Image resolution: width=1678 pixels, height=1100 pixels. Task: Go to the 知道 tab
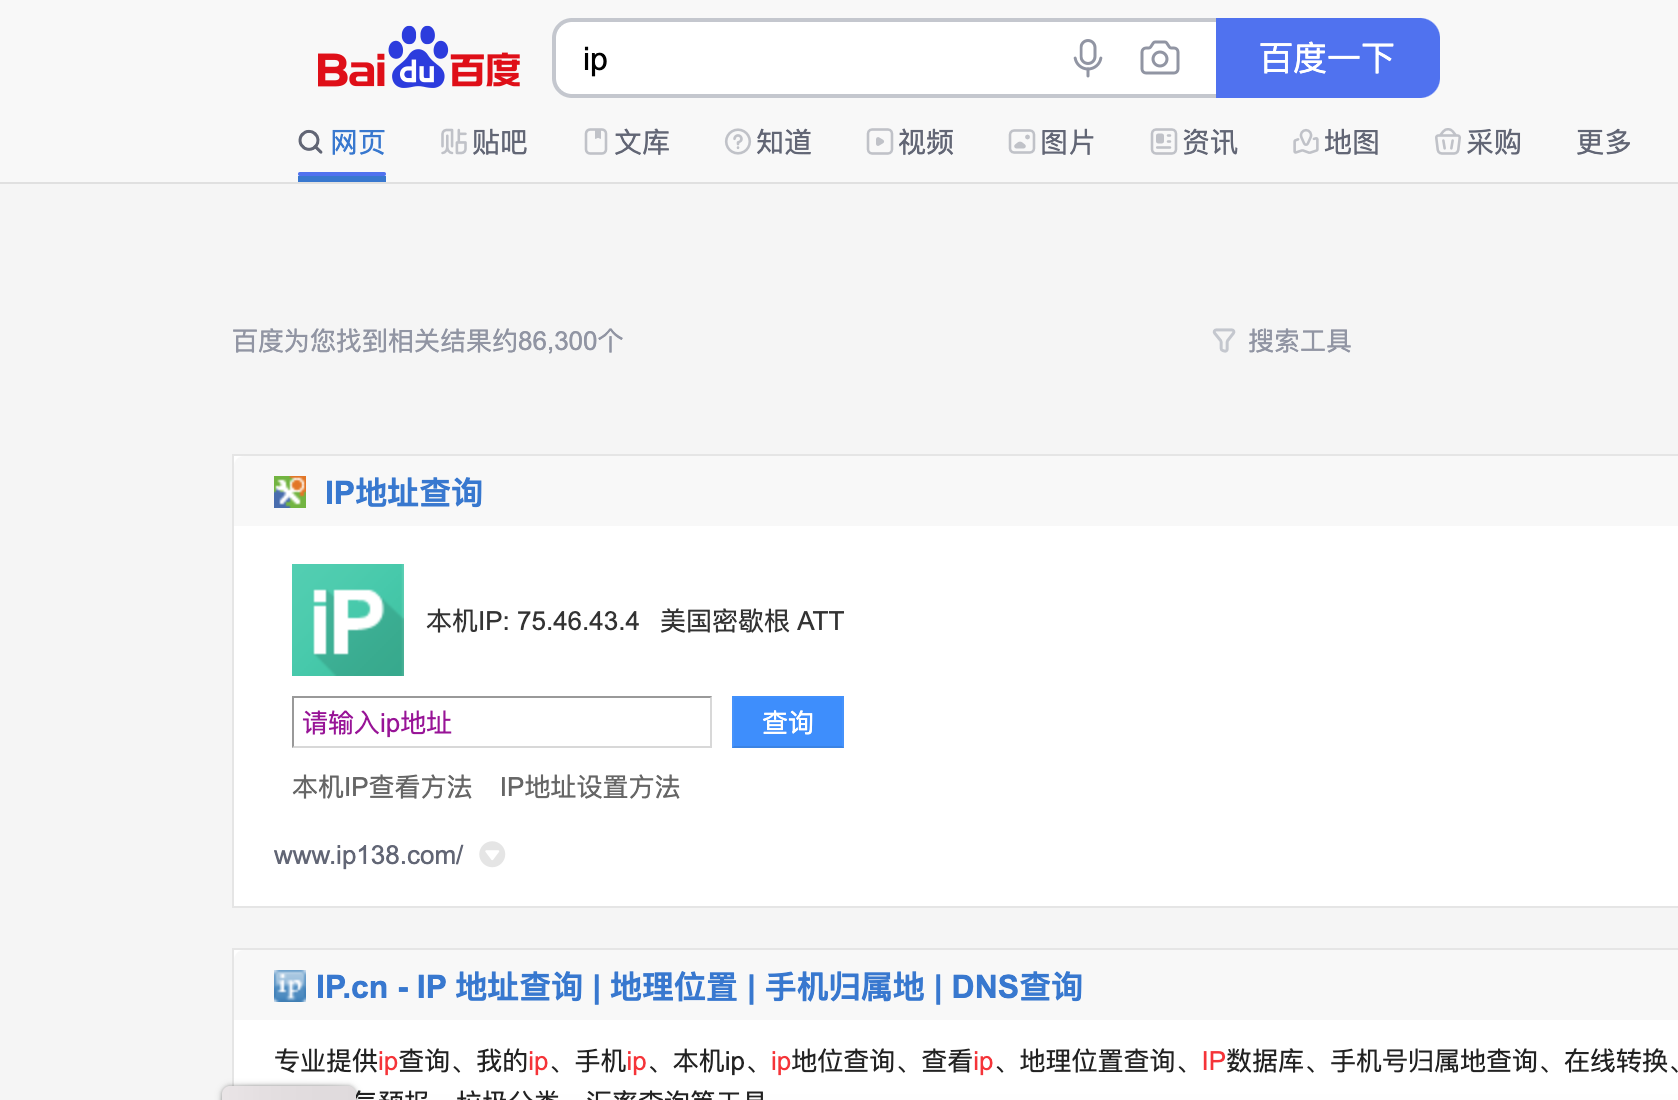pos(768,143)
